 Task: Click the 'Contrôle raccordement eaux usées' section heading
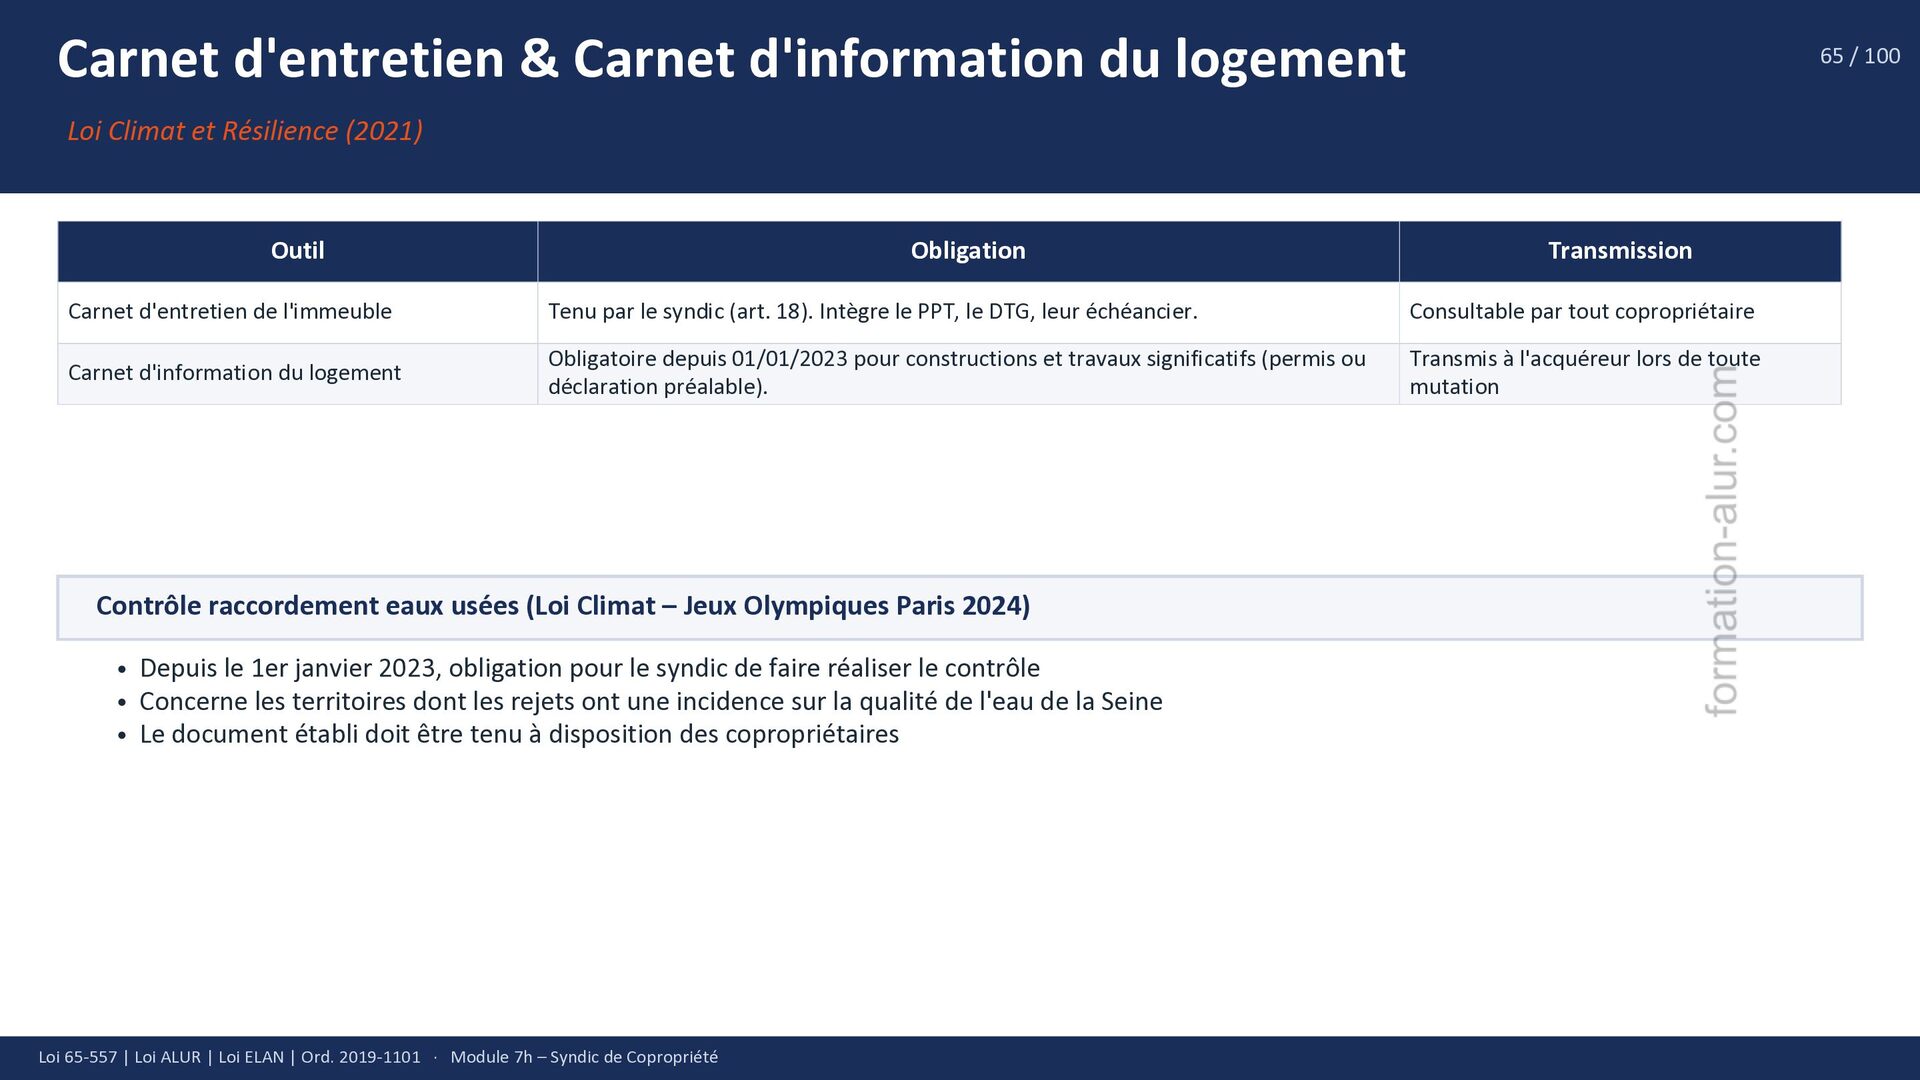pos(563,606)
